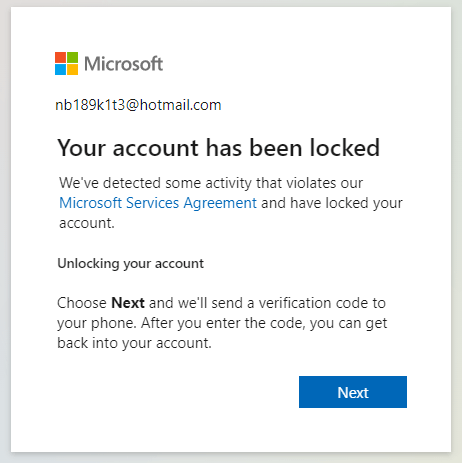This screenshot has height=463, width=462.
Task: Click the word 'Choose' in the instructions
Action: [x=82, y=303]
